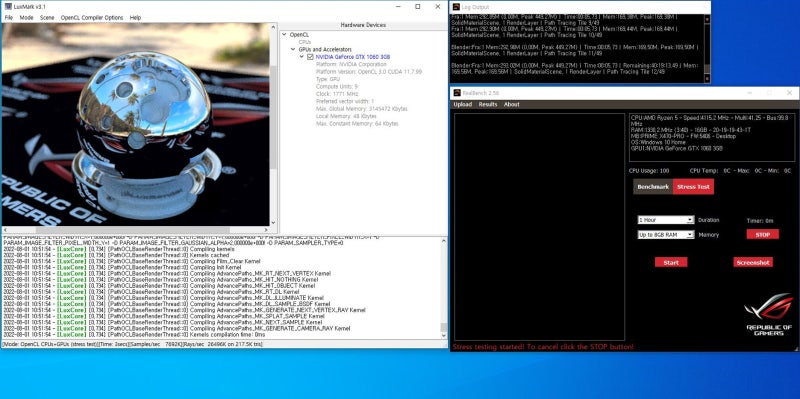800x399 pixels.
Task: Collapse the OpenCL tree node
Action: coord(284,35)
